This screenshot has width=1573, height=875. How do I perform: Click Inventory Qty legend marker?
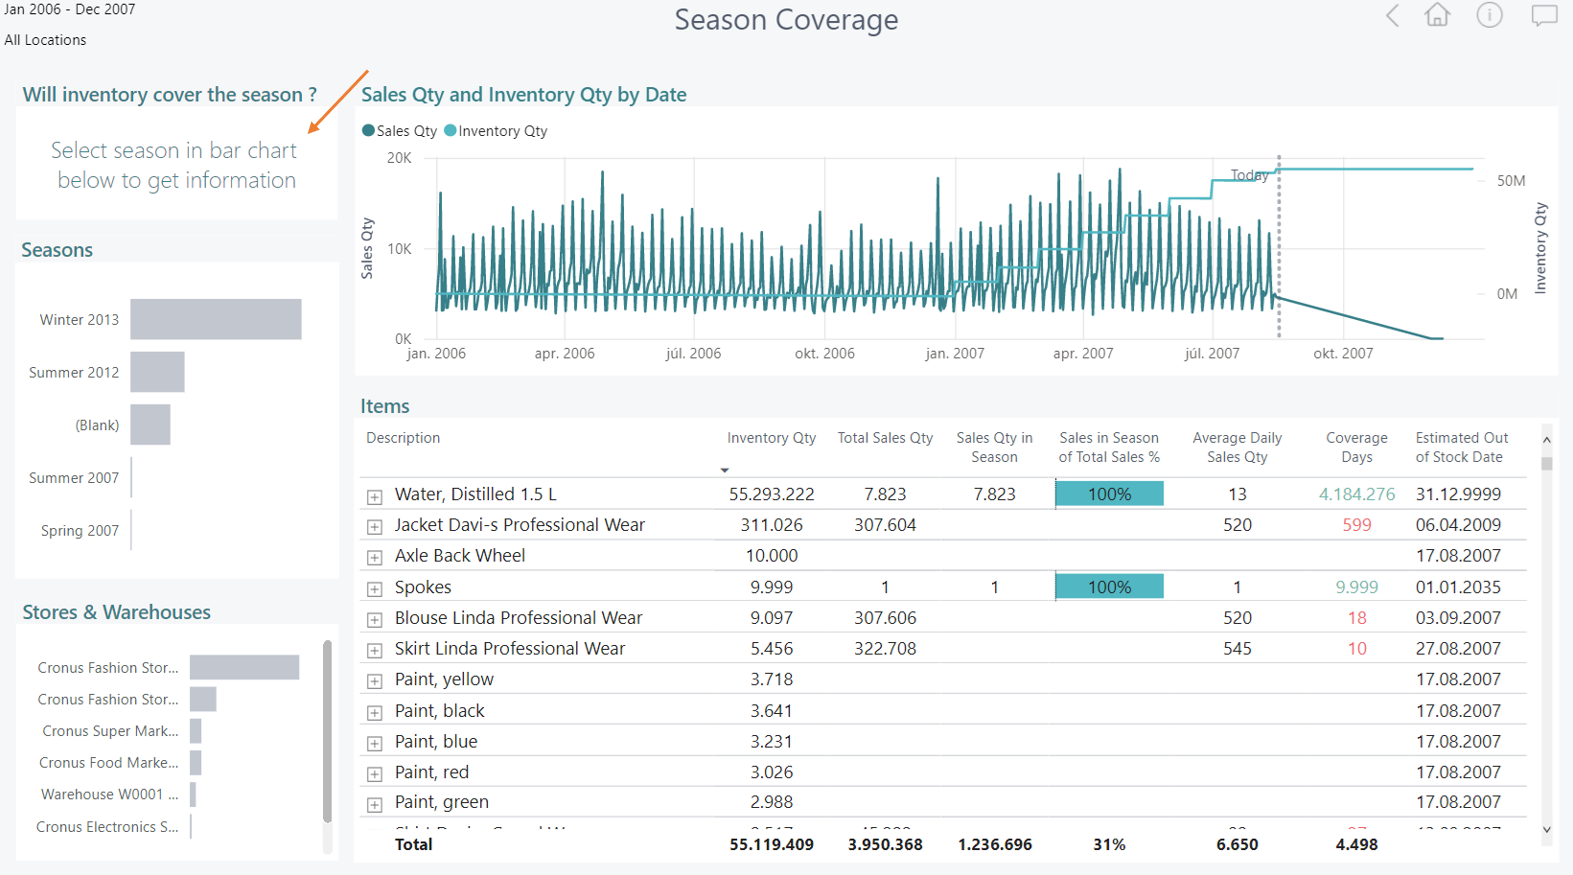450,131
